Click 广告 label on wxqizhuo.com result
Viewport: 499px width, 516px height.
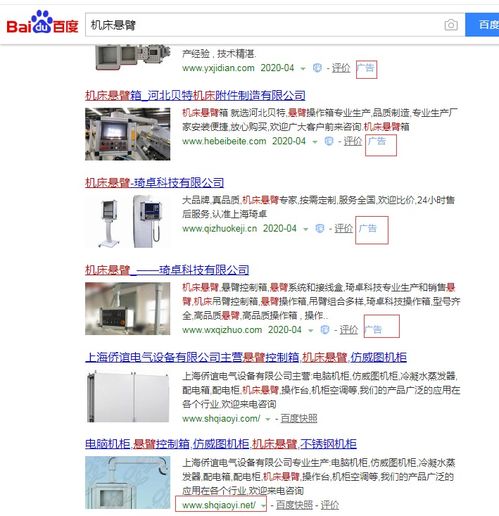pos(373,330)
